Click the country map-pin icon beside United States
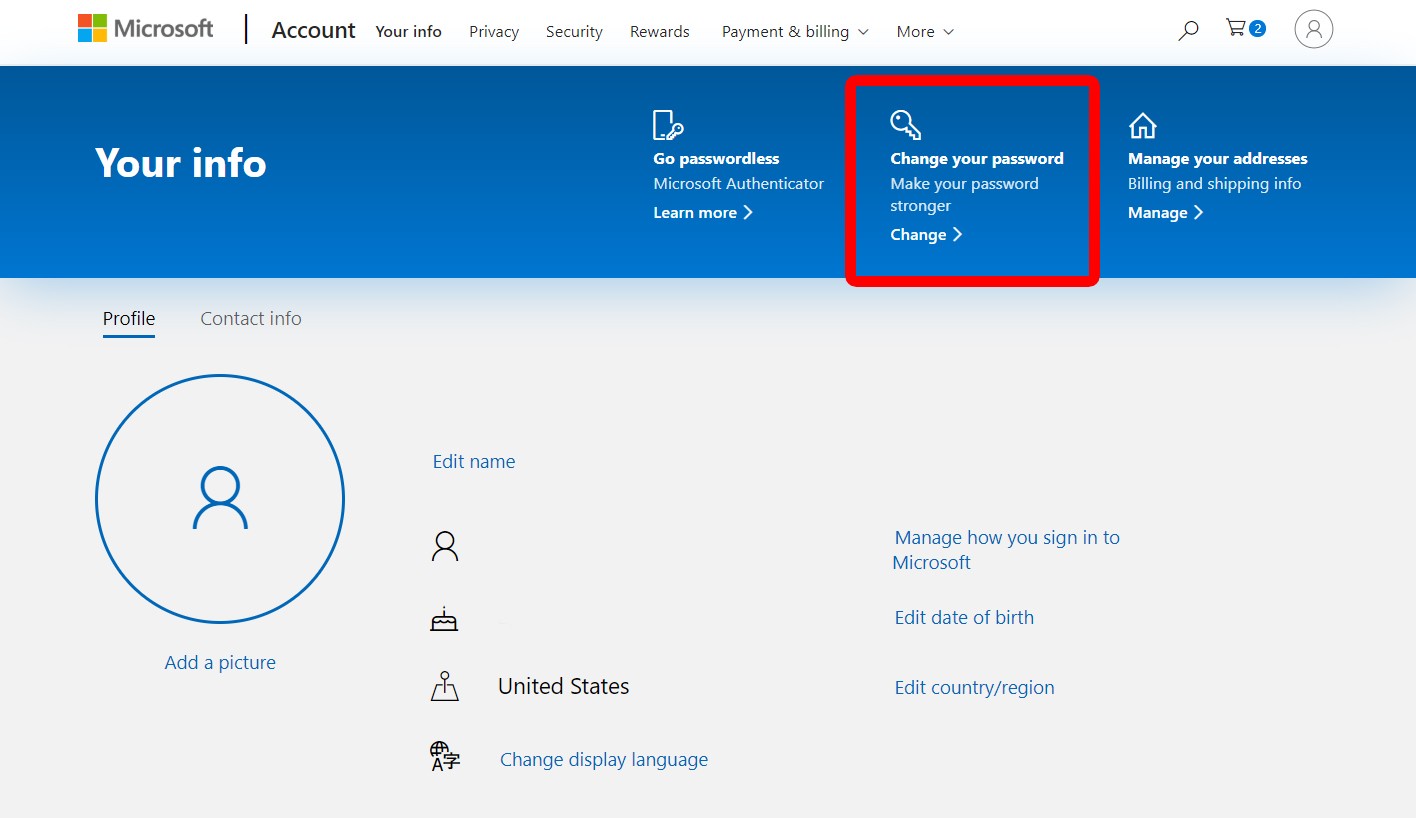 [x=444, y=686]
